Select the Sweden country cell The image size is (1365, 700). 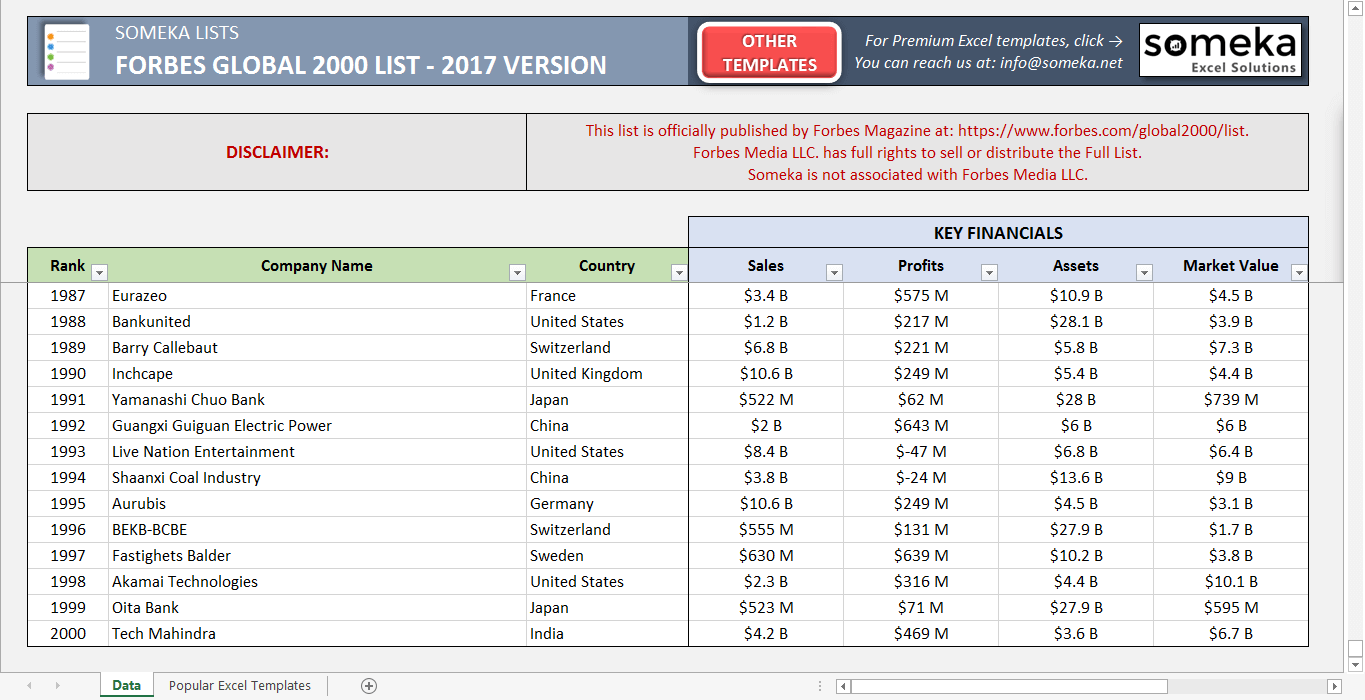point(607,556)
